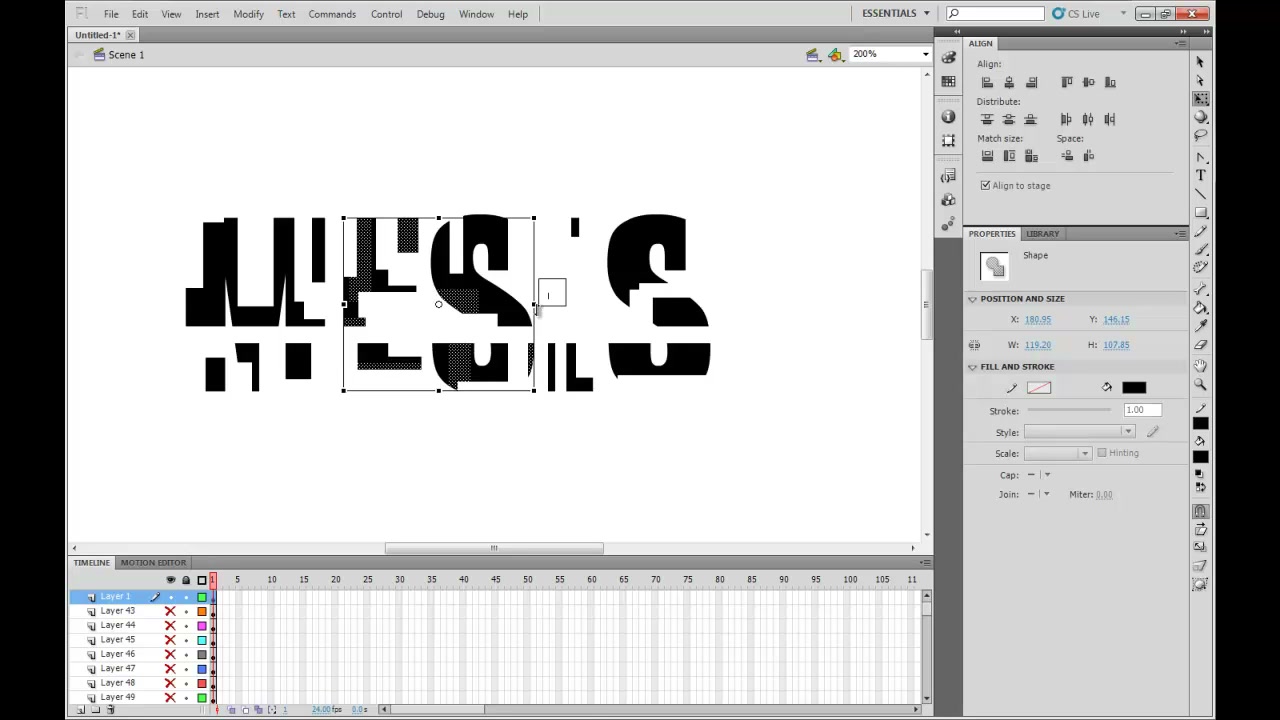
Task: Click align bottom edge icon
Action: (x=1110, y=82)
